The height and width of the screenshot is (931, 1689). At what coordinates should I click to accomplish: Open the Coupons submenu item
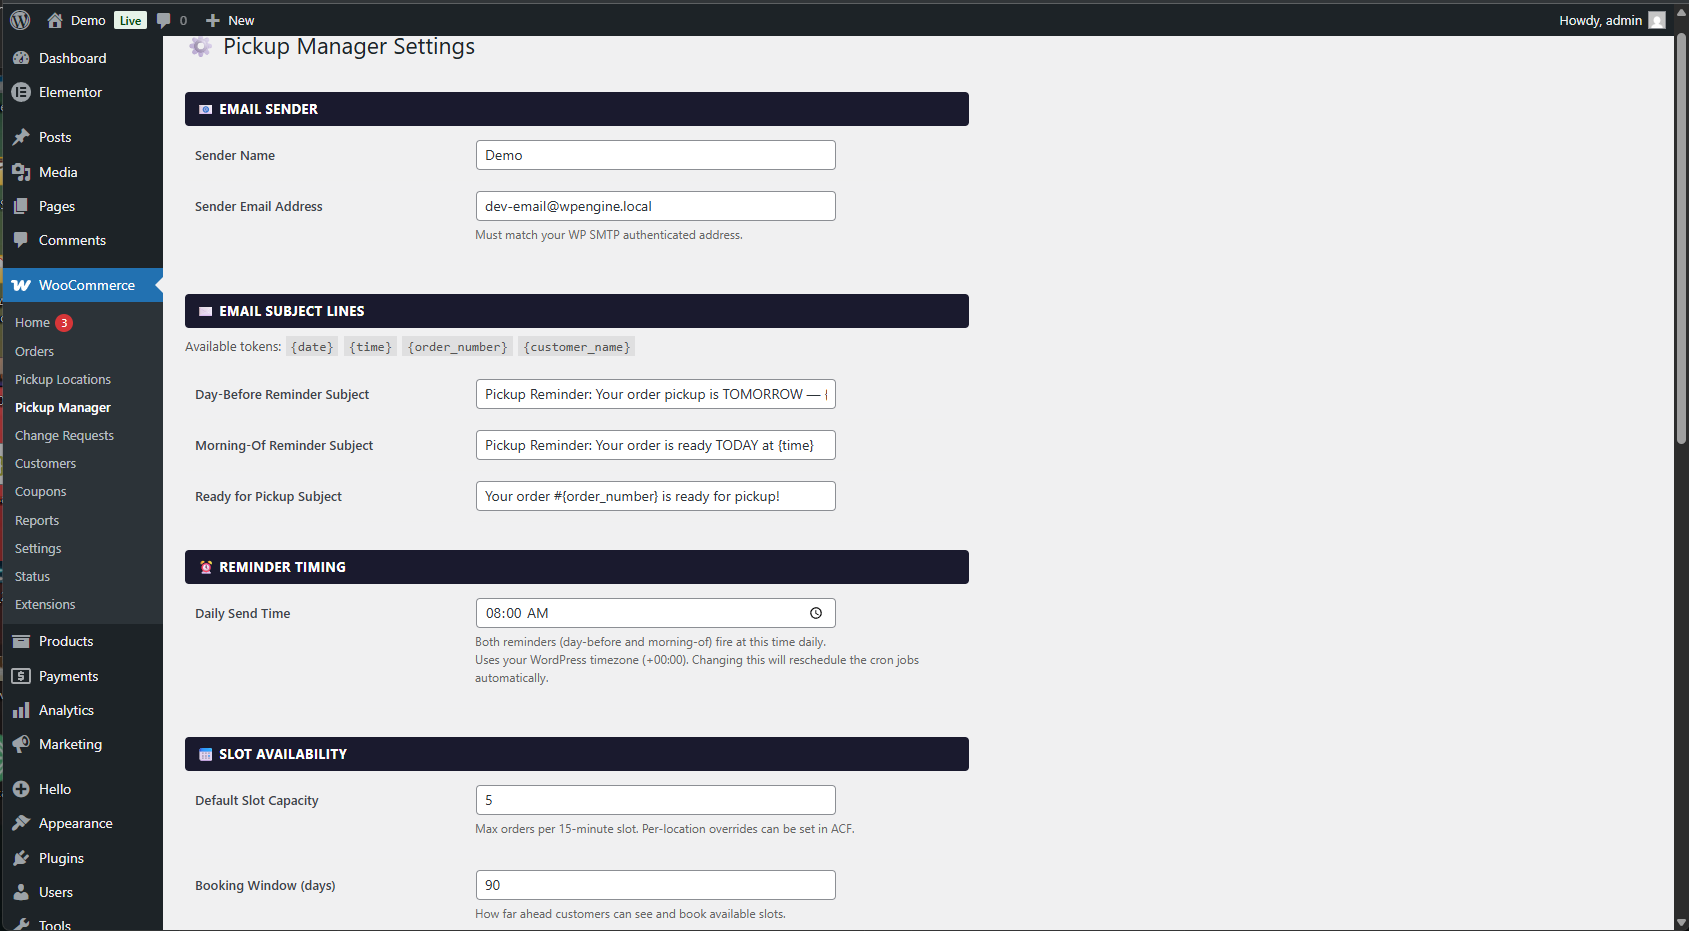(41, 491)
